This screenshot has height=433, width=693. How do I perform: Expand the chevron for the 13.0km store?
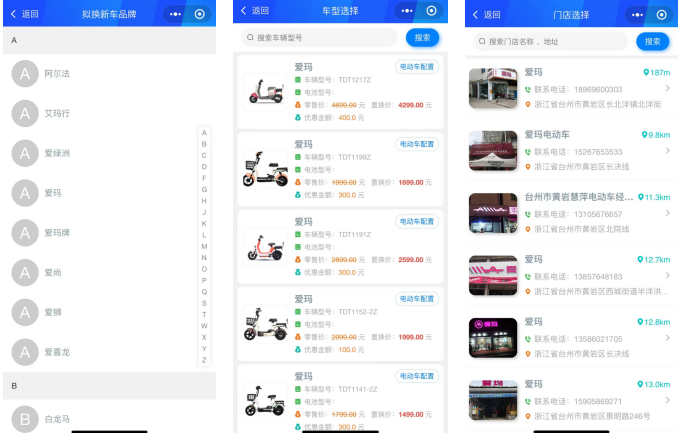click(667, 400)
